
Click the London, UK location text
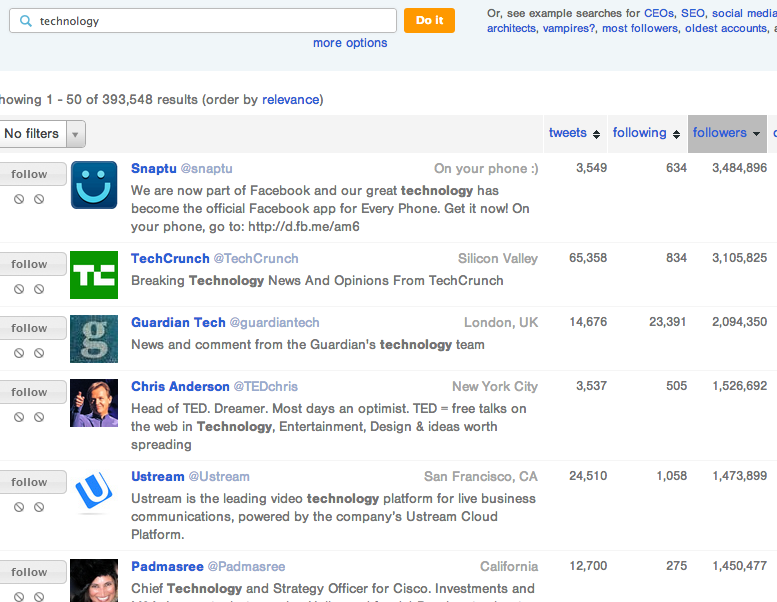click(x=501, y=323)
